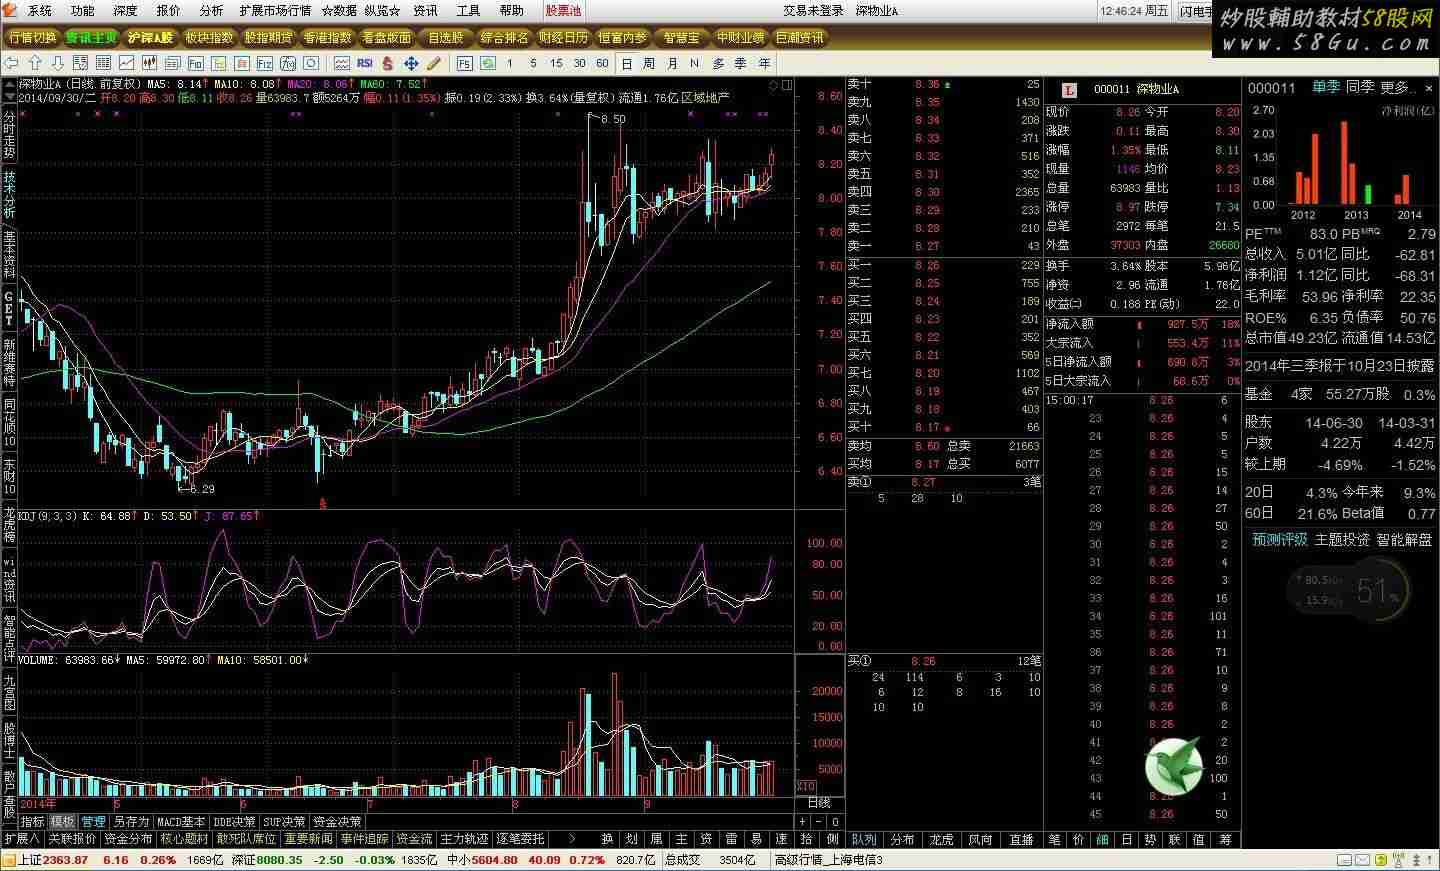Click the green bird logo icon
The height and width of the screenshot is (871, 1440).
pyautogui.click(x=1173, y=766)
